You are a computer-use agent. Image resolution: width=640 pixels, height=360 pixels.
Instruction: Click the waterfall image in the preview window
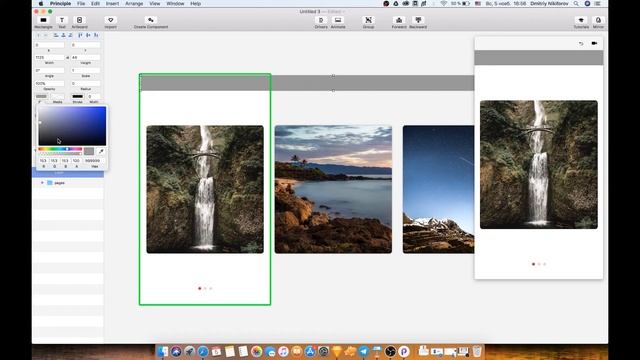click(539, 164)
